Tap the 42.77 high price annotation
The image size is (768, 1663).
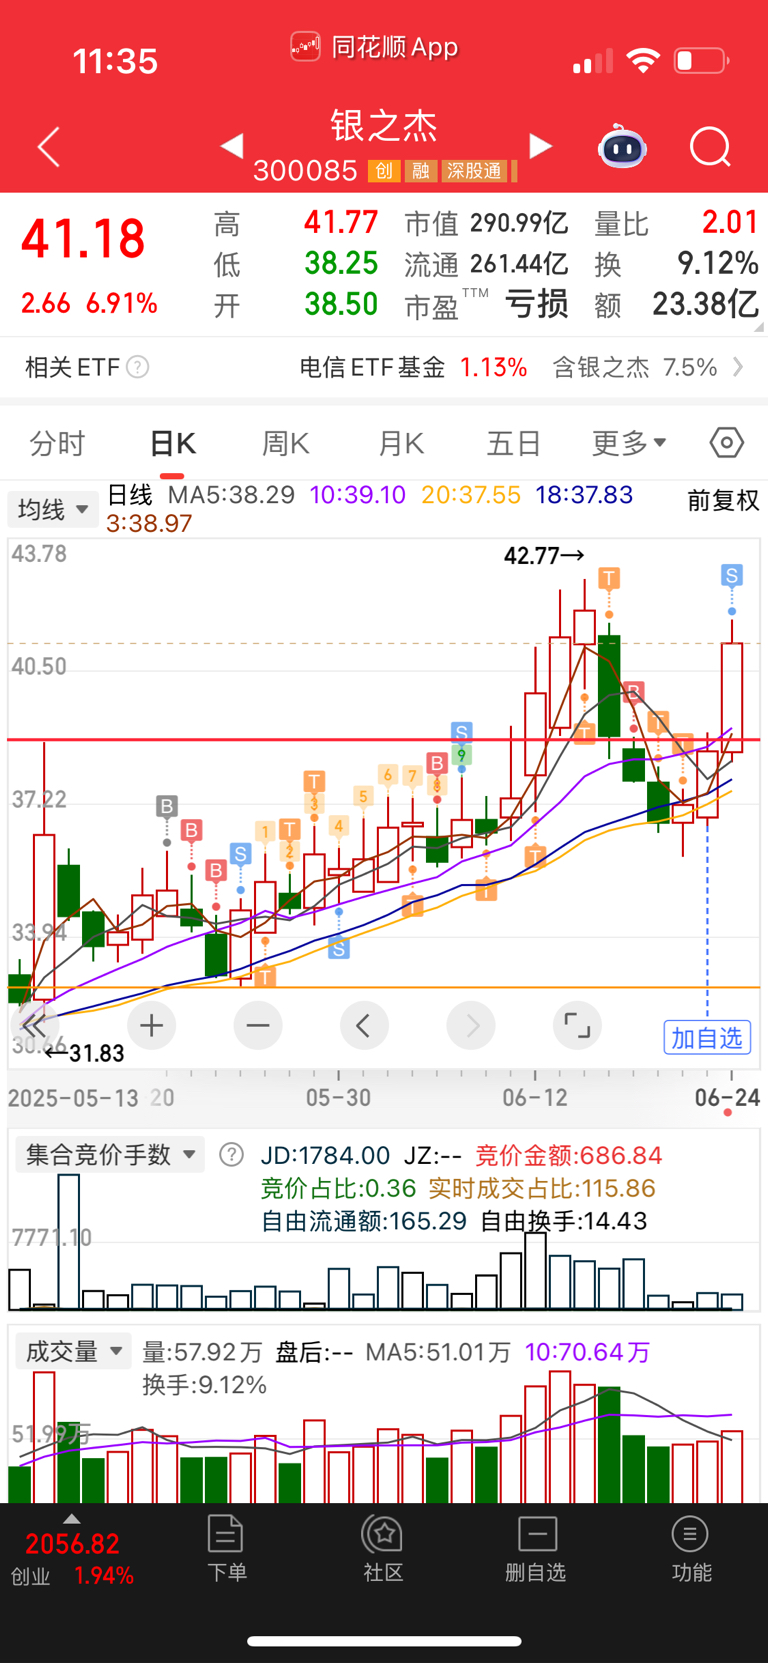[544, 555]
